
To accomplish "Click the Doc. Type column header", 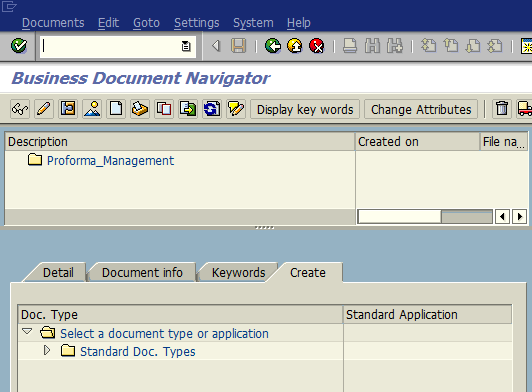I will [x=180, y=315].
